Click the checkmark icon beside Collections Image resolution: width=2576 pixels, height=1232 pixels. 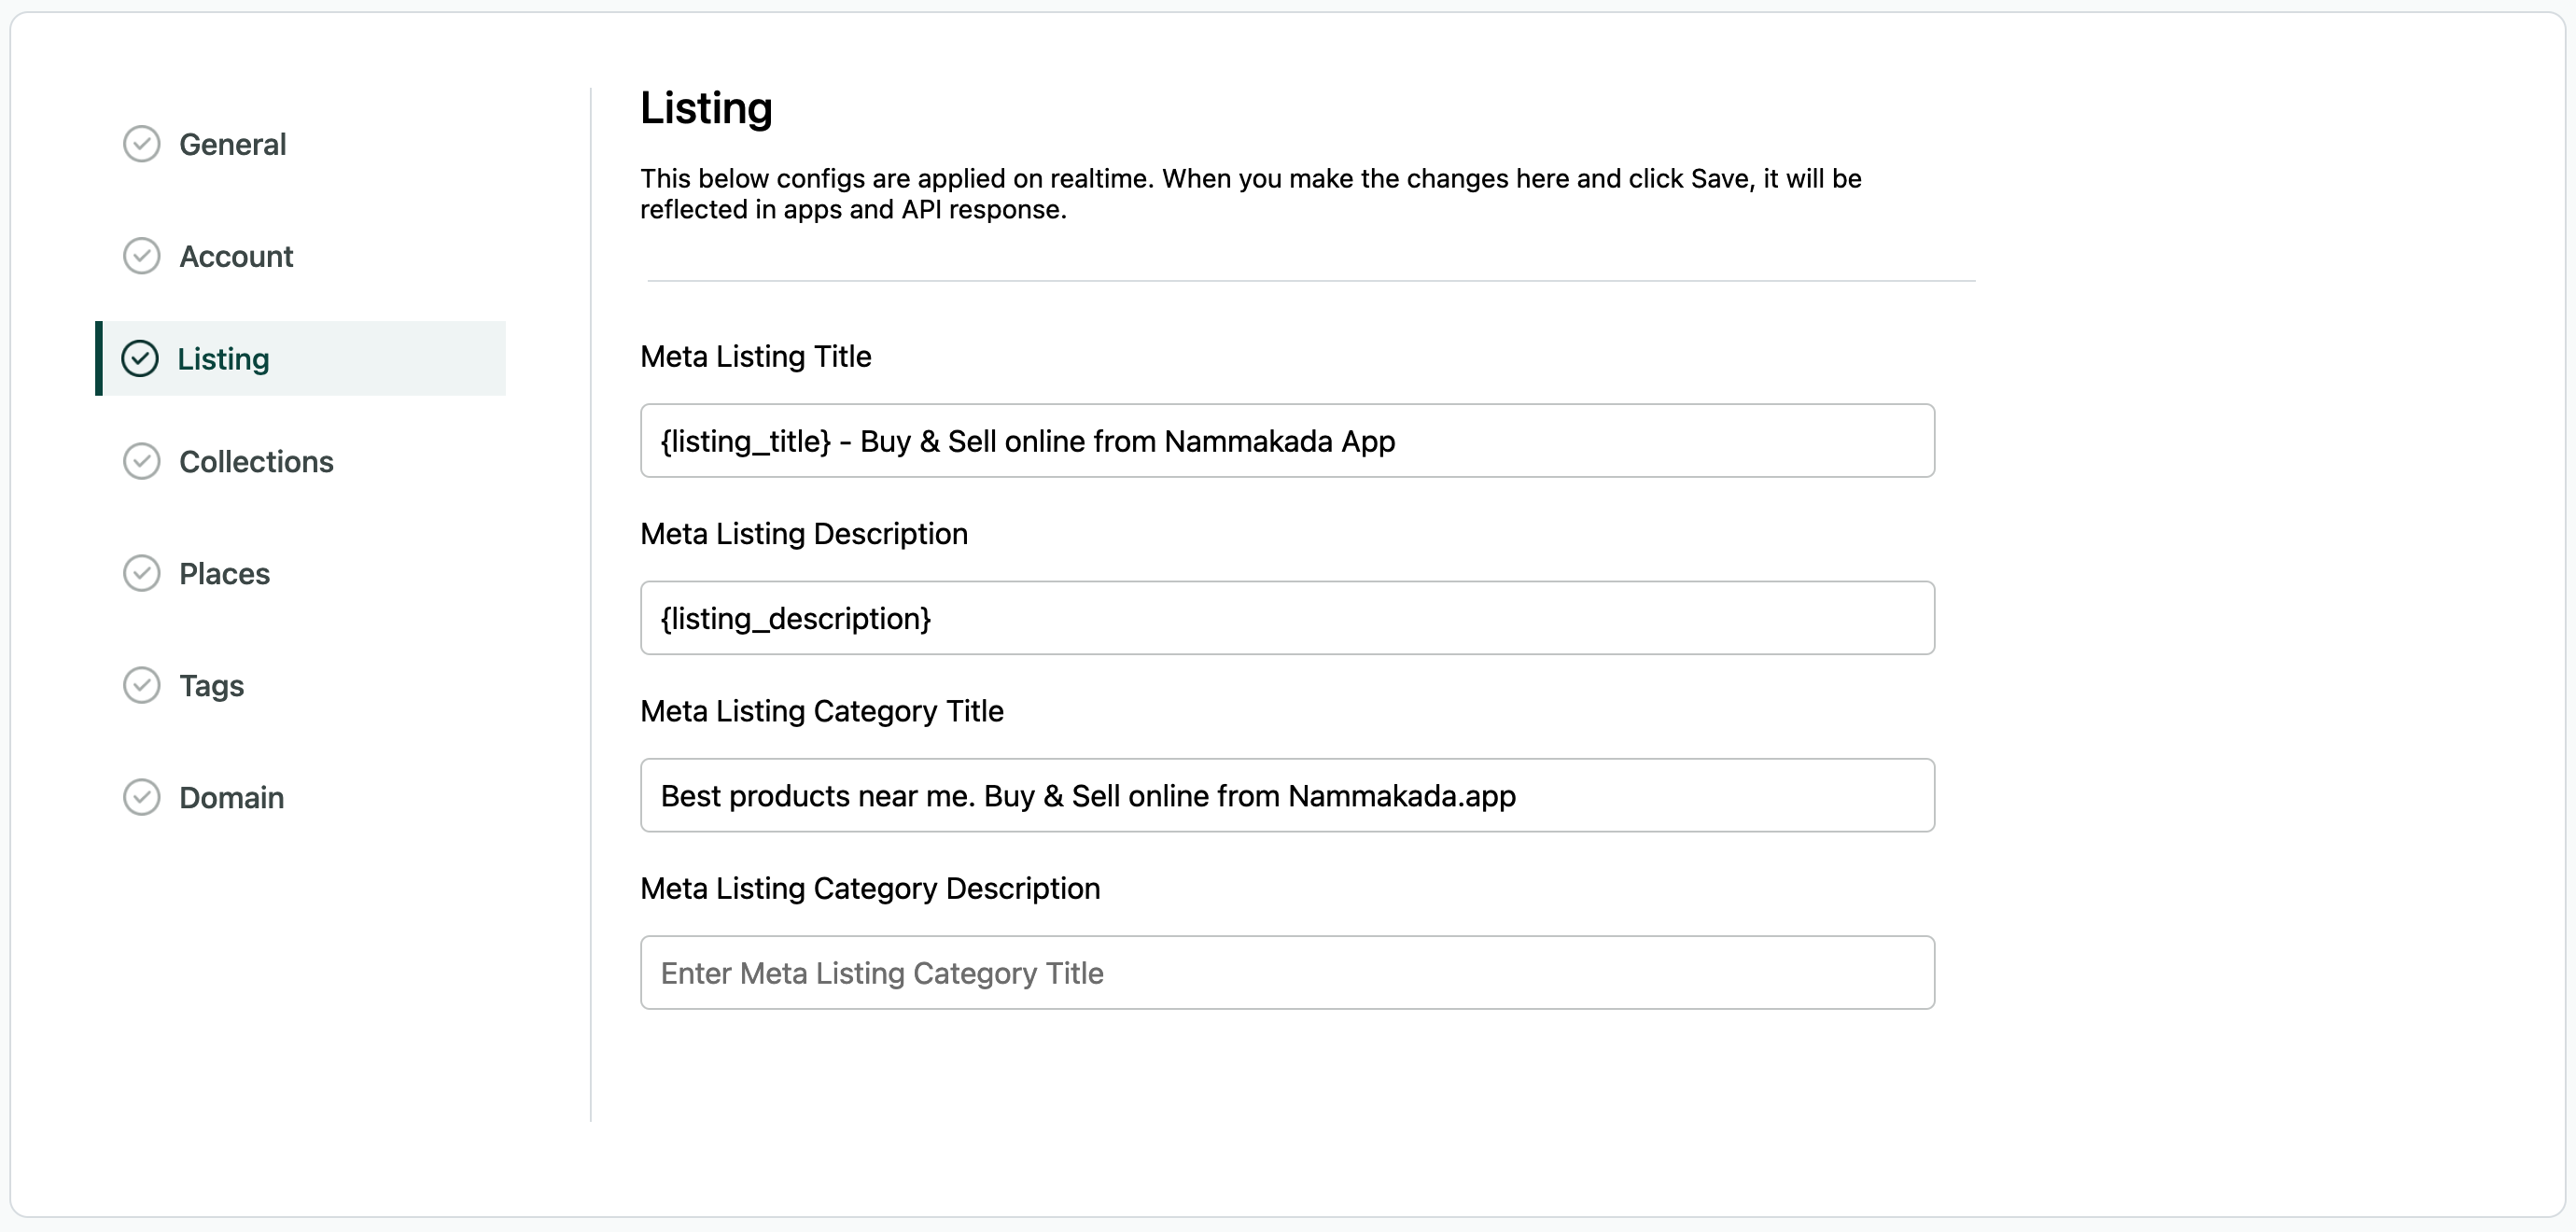pos(141,461)
